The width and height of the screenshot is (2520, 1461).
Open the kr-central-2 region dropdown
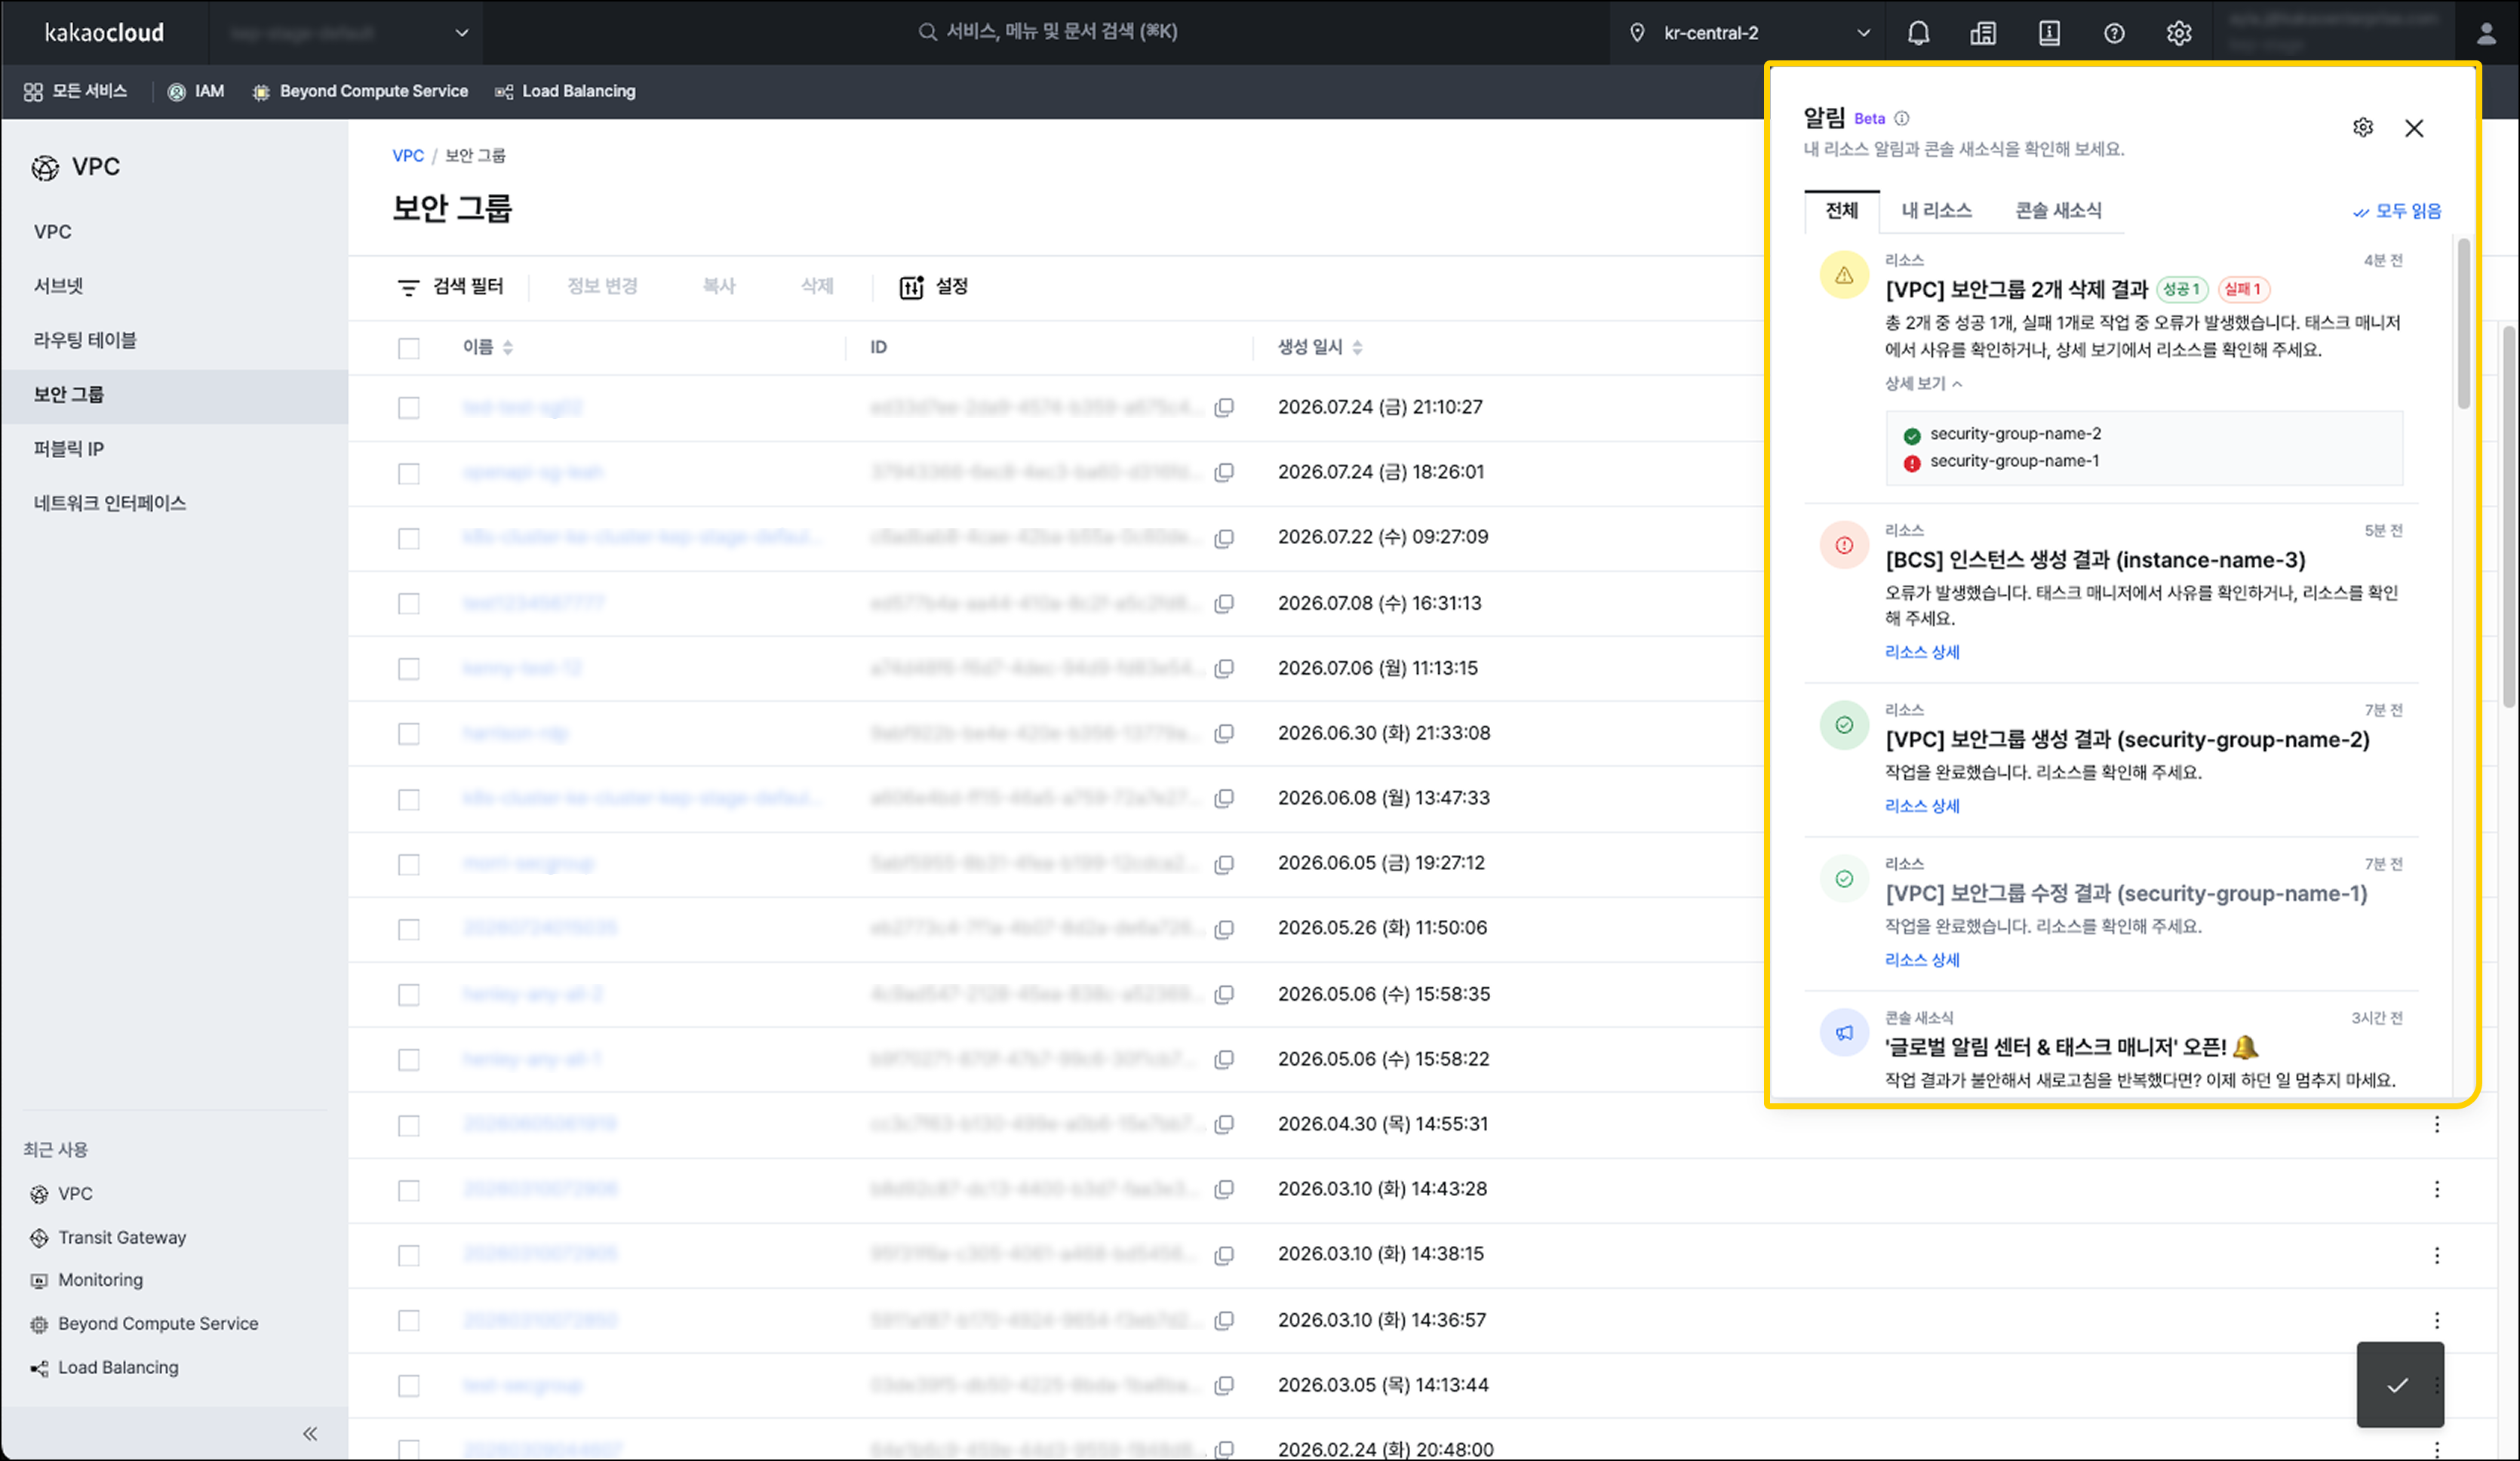coord(1750,33)
